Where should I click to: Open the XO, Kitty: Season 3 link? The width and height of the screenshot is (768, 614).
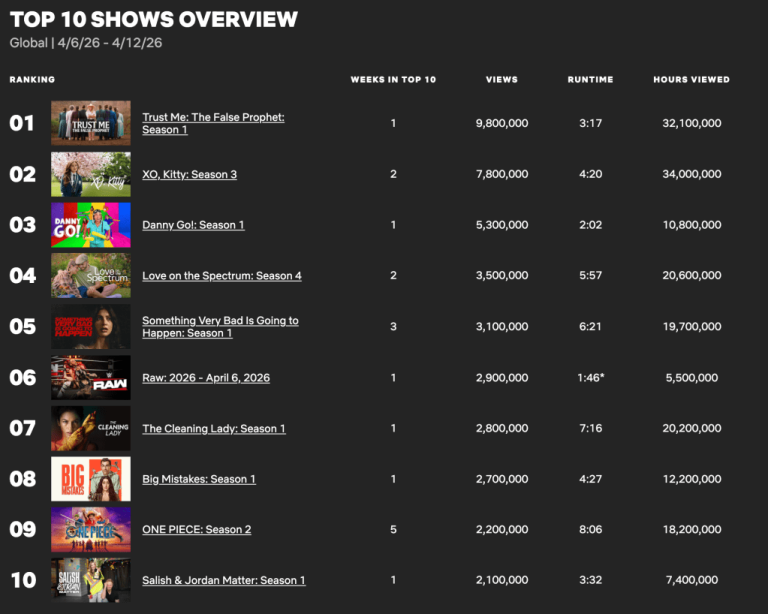tap(190, 174)
